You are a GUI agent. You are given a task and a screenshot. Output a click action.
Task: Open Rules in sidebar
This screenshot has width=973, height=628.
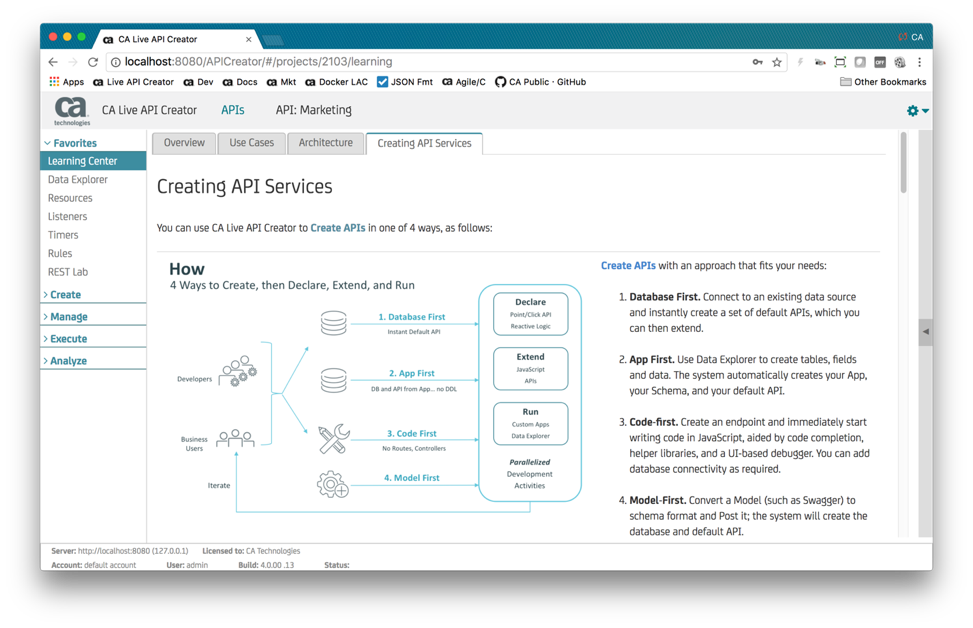60,254
